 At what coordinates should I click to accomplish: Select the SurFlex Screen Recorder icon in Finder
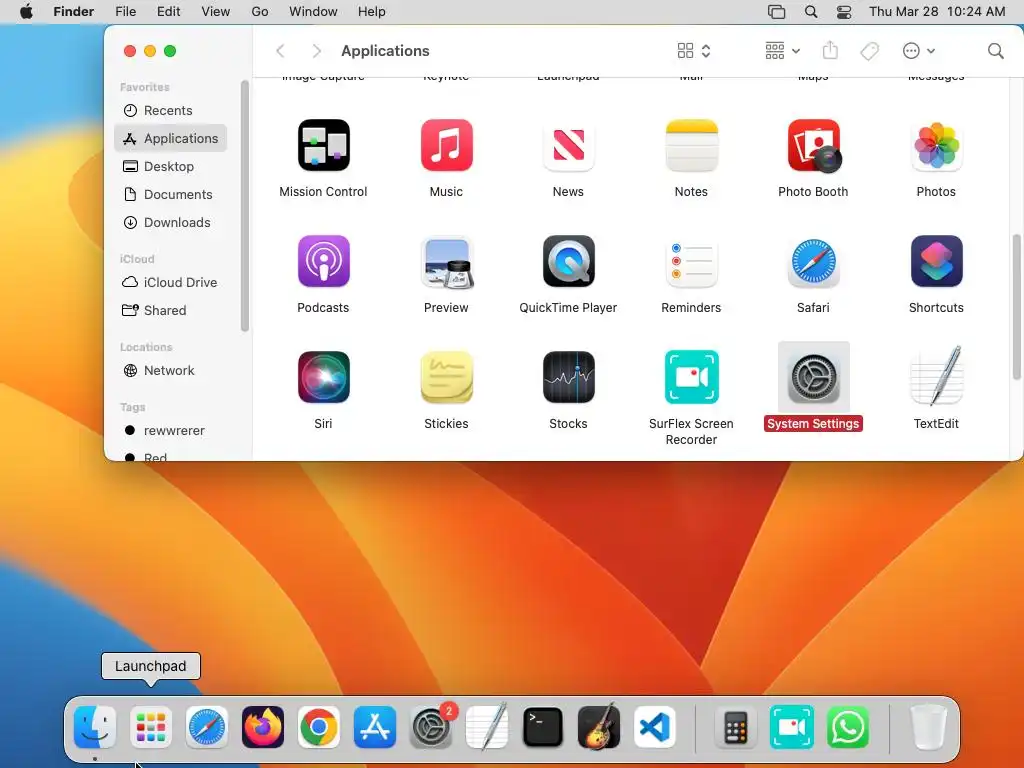point(691,377)
